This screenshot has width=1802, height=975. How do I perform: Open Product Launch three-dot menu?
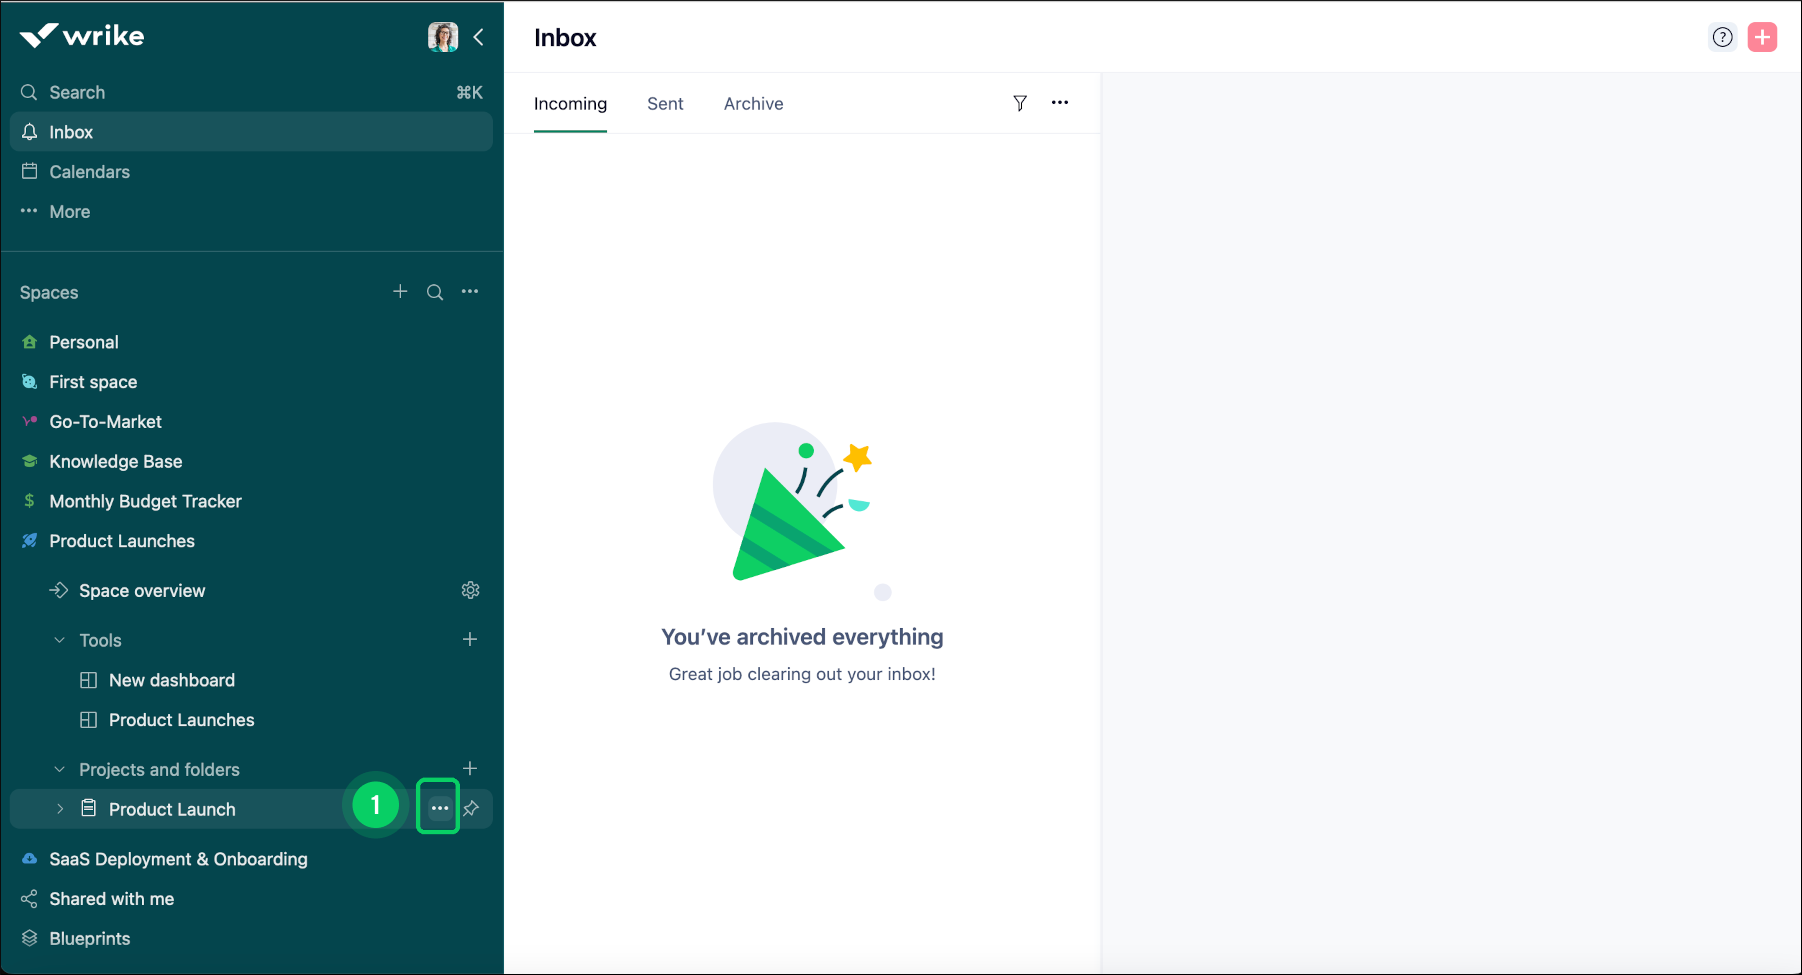(439, 808)
